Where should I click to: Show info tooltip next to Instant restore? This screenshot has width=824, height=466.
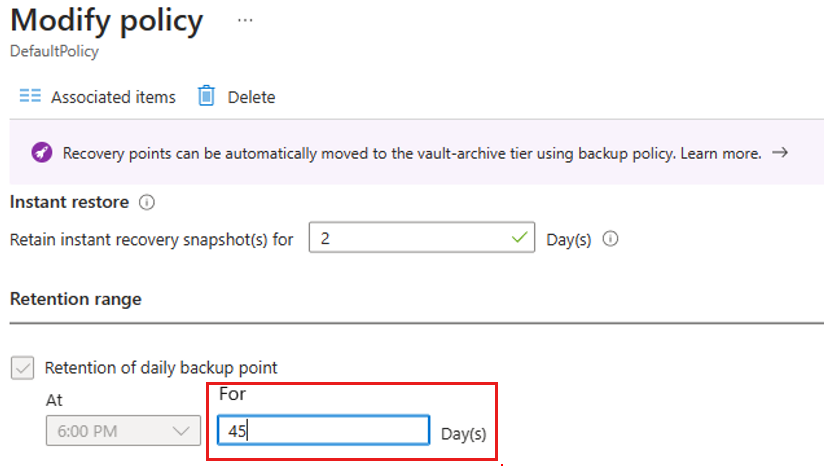(147, 202)
